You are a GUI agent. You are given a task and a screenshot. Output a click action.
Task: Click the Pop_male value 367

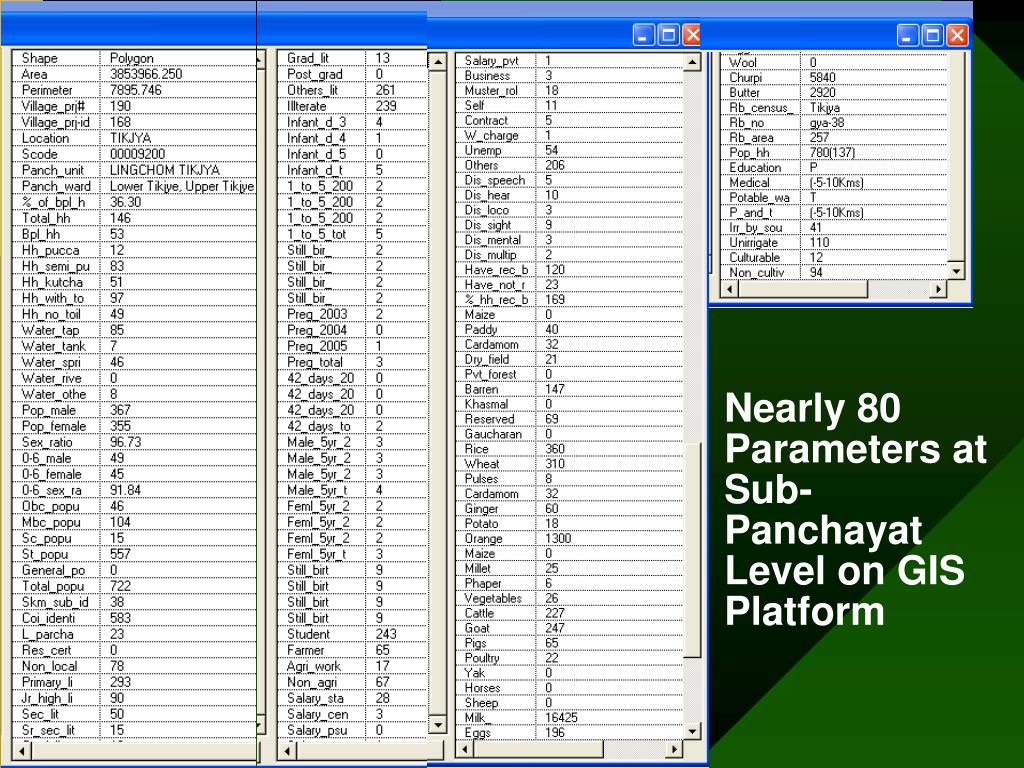pos(120,410)
